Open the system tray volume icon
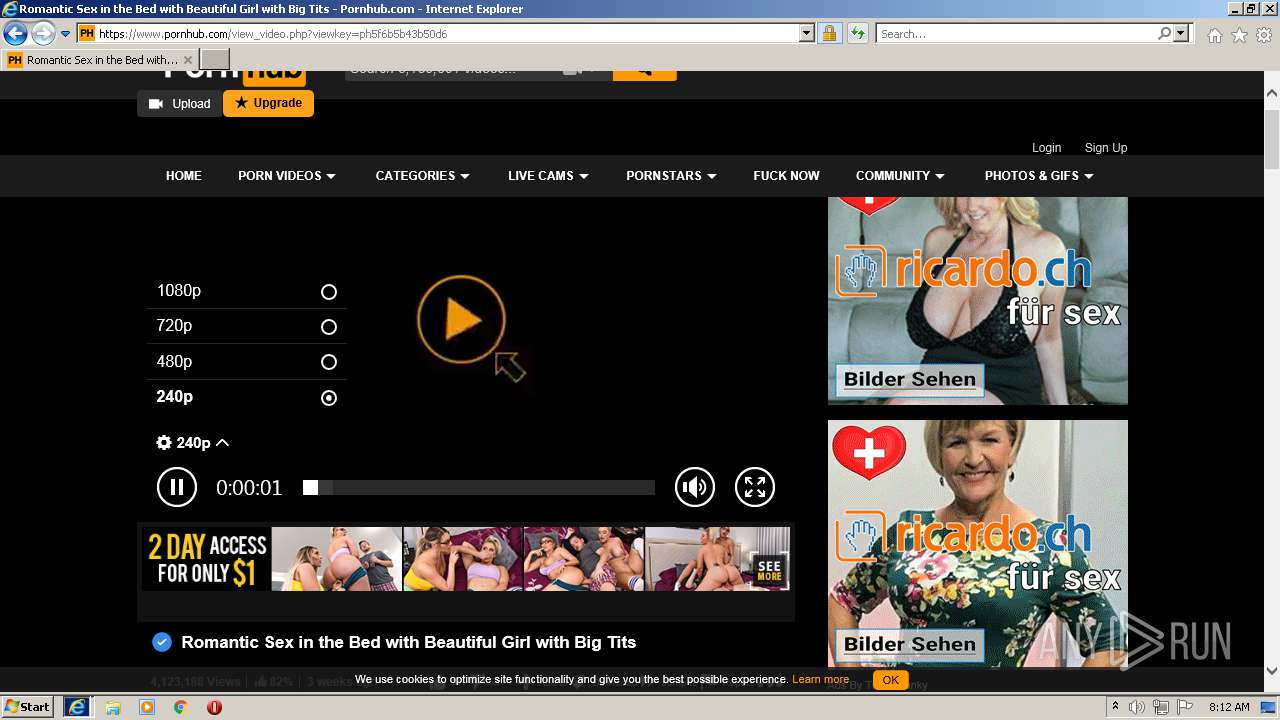This screenshot has height=720, width=1280. coord(1137,707)
